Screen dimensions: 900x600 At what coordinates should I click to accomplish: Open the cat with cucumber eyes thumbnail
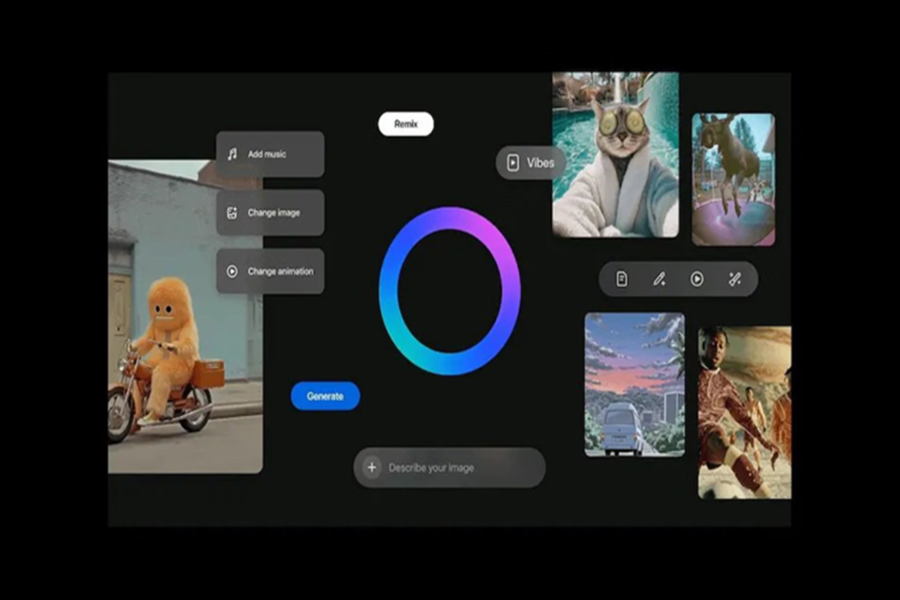pyautogui.click(x=615, y=155)
